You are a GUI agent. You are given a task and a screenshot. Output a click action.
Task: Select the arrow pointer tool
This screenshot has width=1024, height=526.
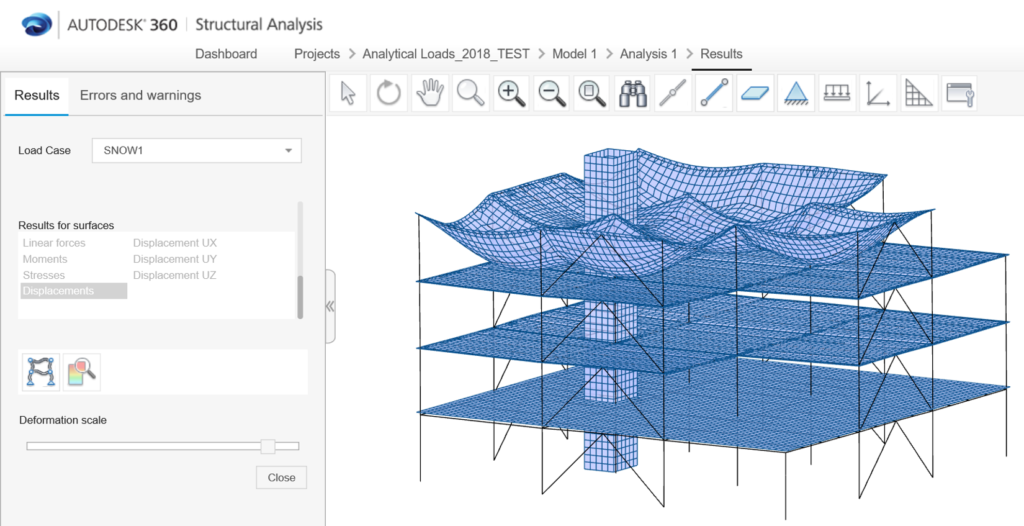[348, 94]
